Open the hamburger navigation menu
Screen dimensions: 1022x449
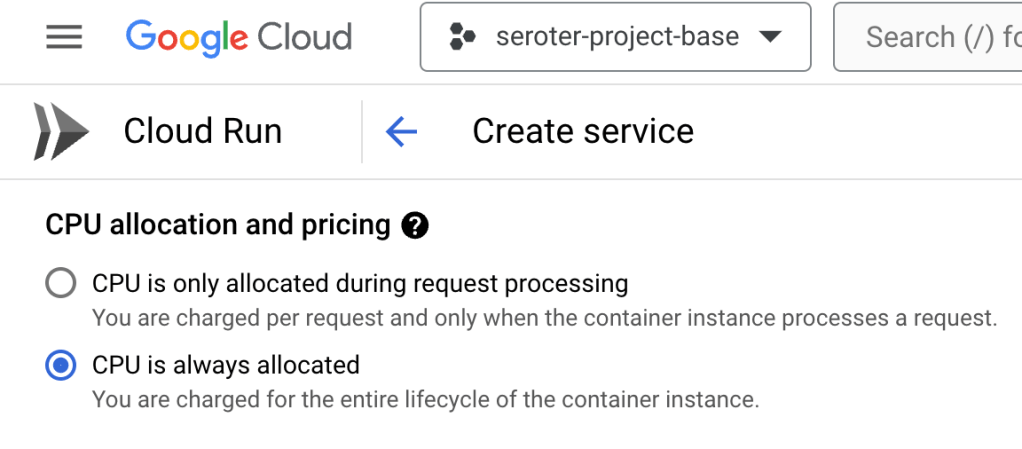(x=64, y=38)
